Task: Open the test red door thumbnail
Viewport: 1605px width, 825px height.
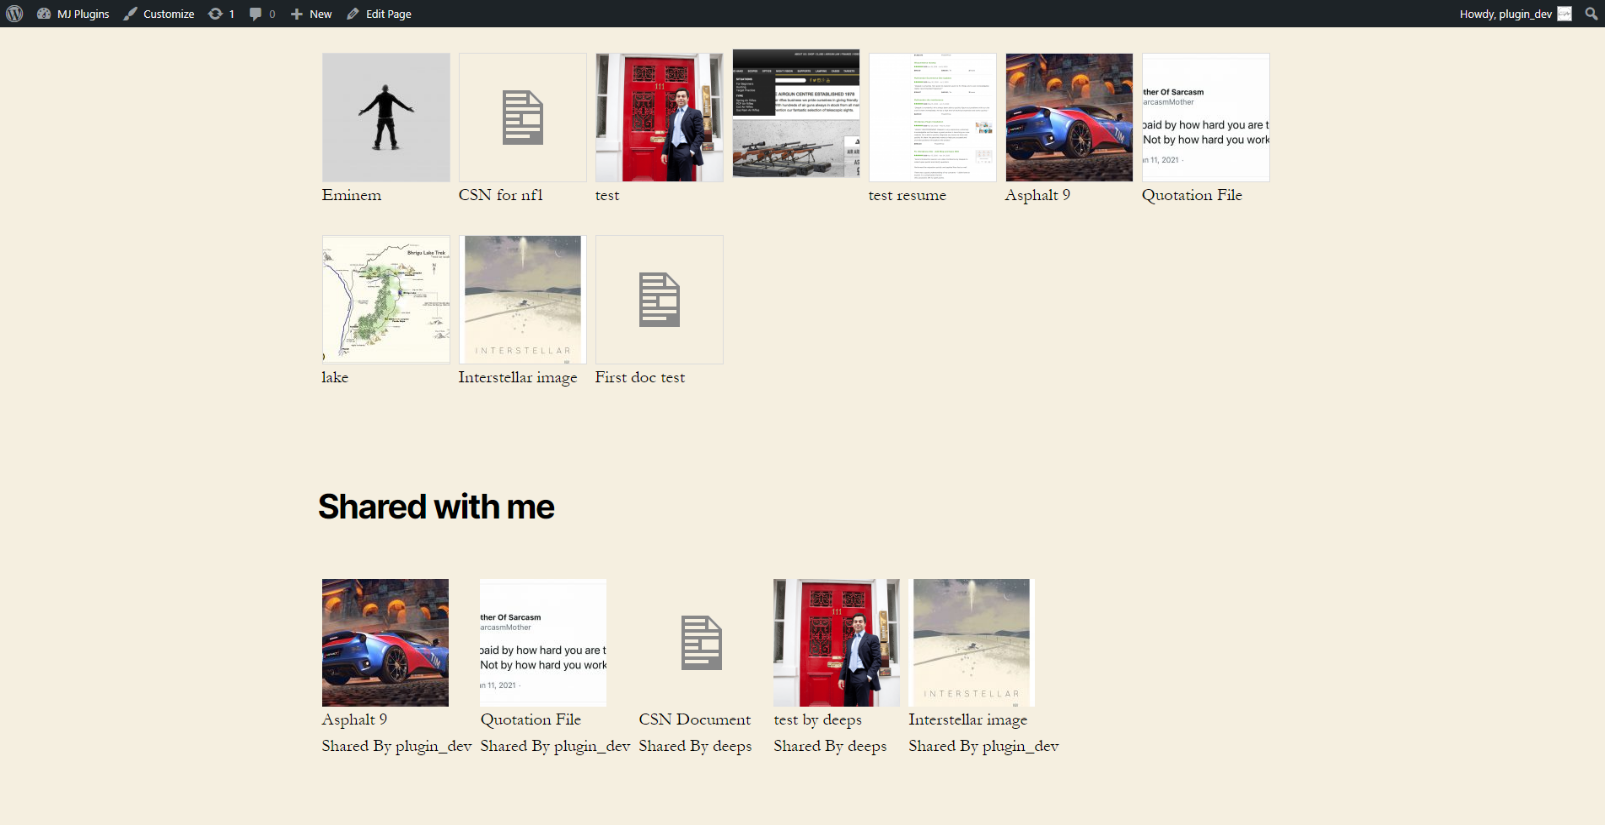Action: click(x=659, y=117)
